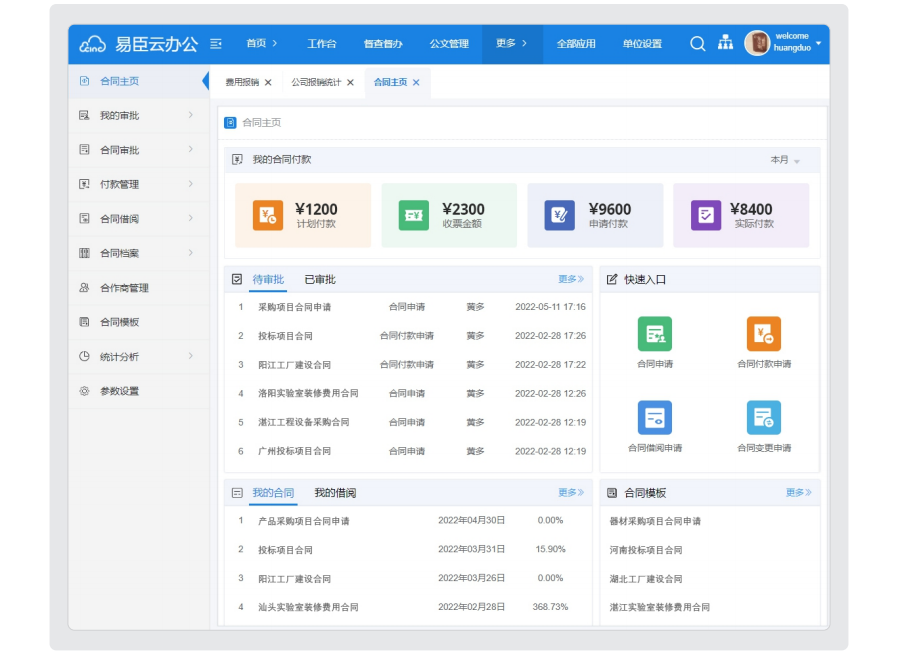Viewport: 897px width, 655px height.
Task: Expand the 我的审批 sidebar chevron
Action: pos(190,115)
